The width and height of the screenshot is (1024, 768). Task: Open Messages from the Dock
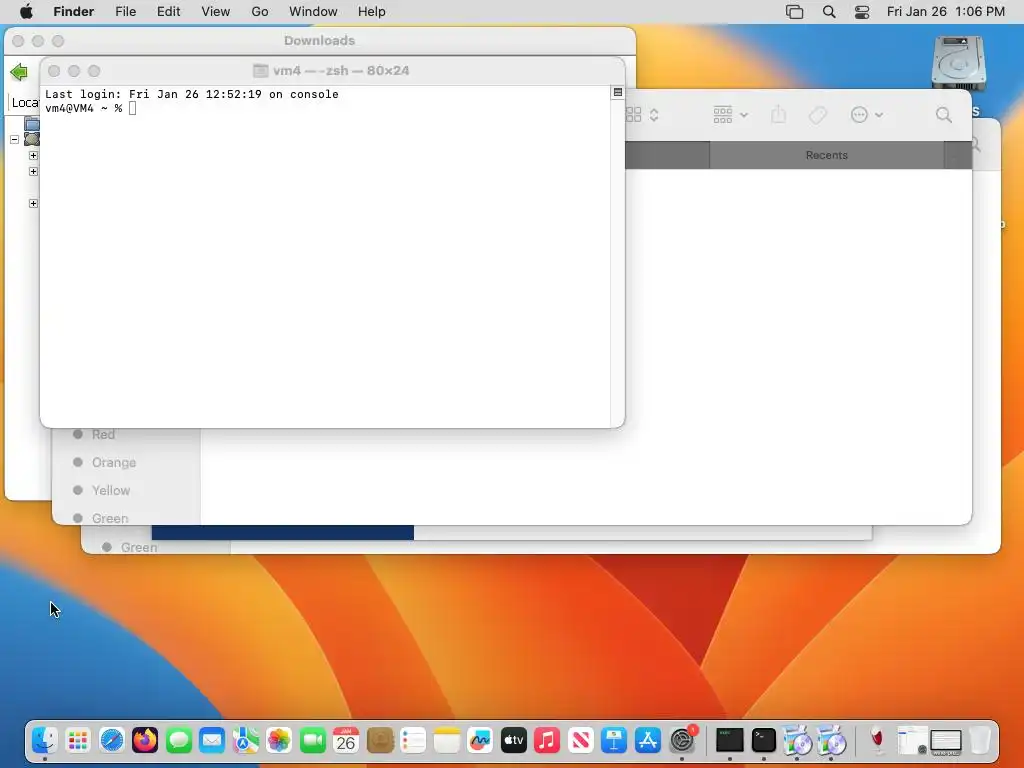point(178,741)
